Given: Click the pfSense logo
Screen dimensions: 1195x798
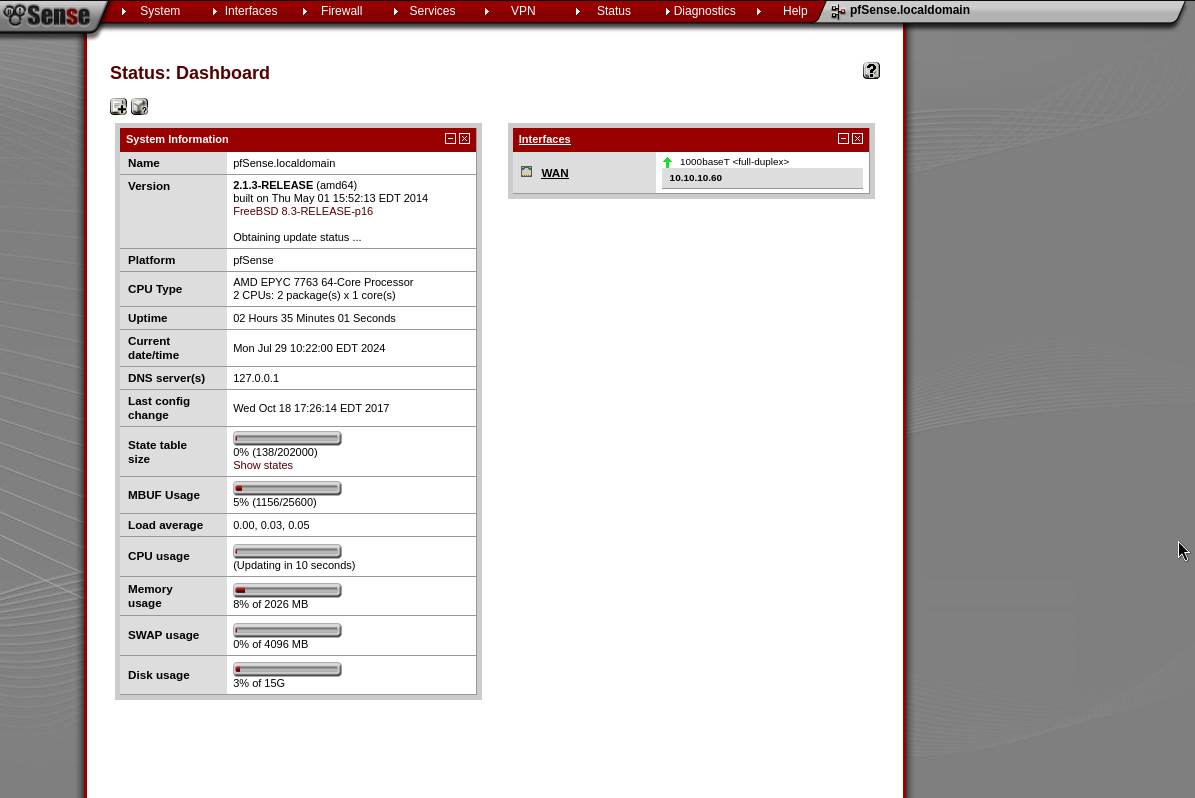Looking at the screenshot, I should click(47, 16).
